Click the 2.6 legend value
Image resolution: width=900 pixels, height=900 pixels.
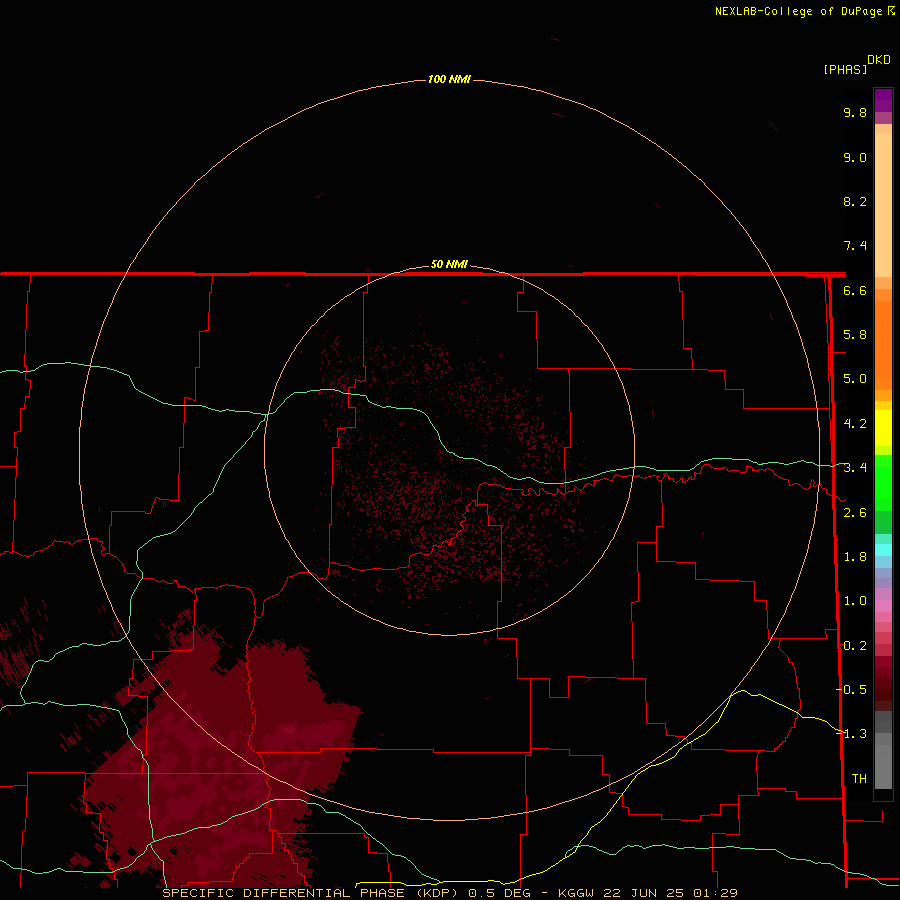(855, 513)
